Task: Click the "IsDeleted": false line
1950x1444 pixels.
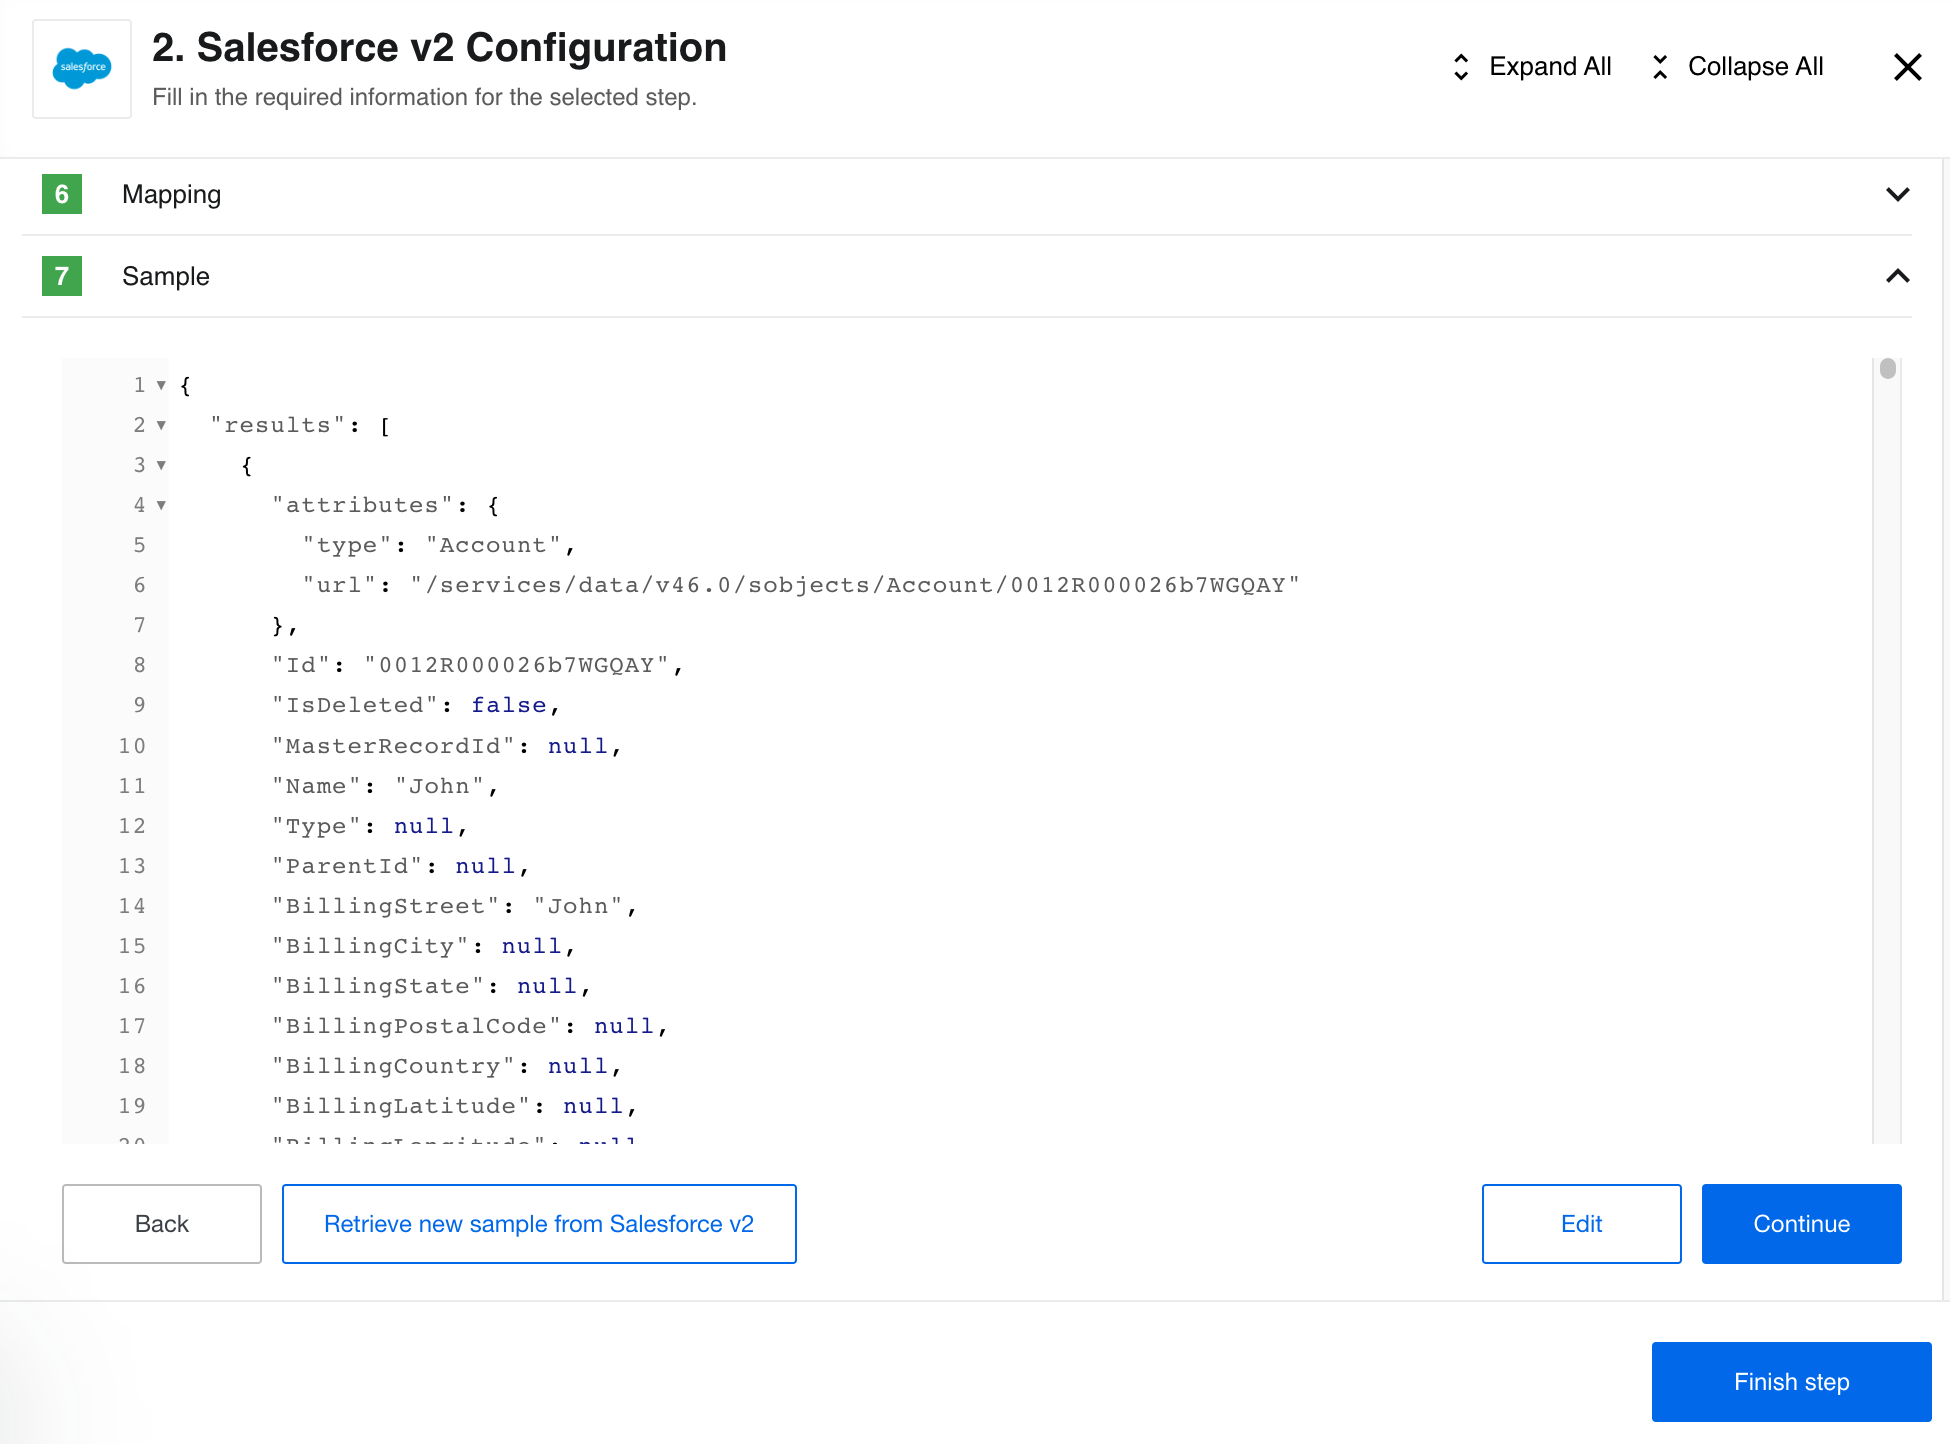Action: (416, 705)
